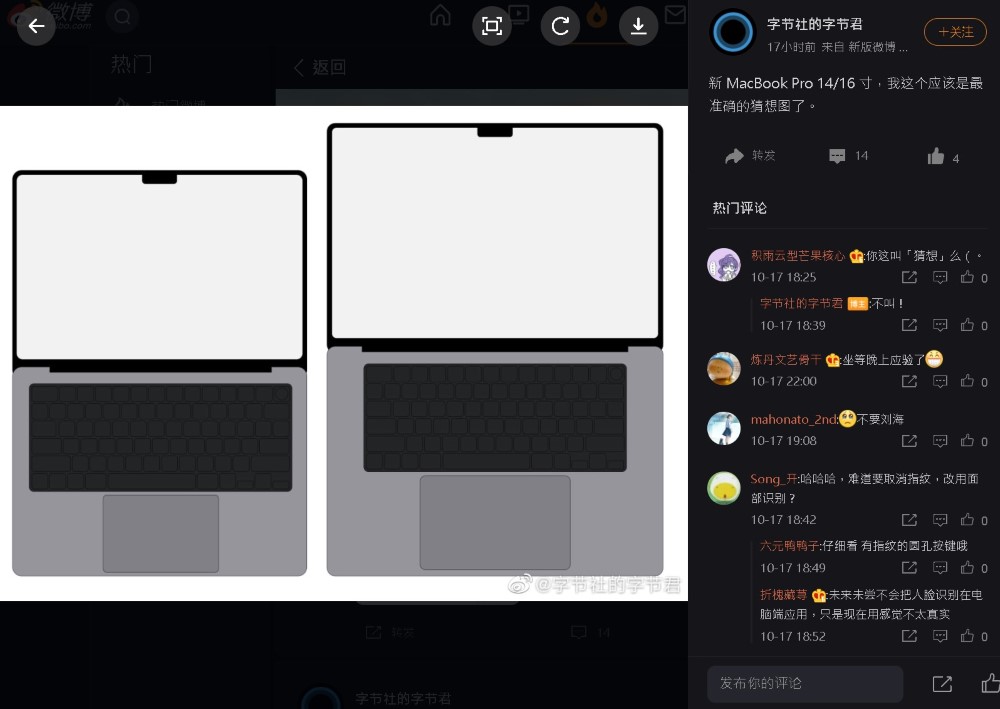Click 字节社的字节君 reply author name
1000x709 pixels.
pos(801,303)
